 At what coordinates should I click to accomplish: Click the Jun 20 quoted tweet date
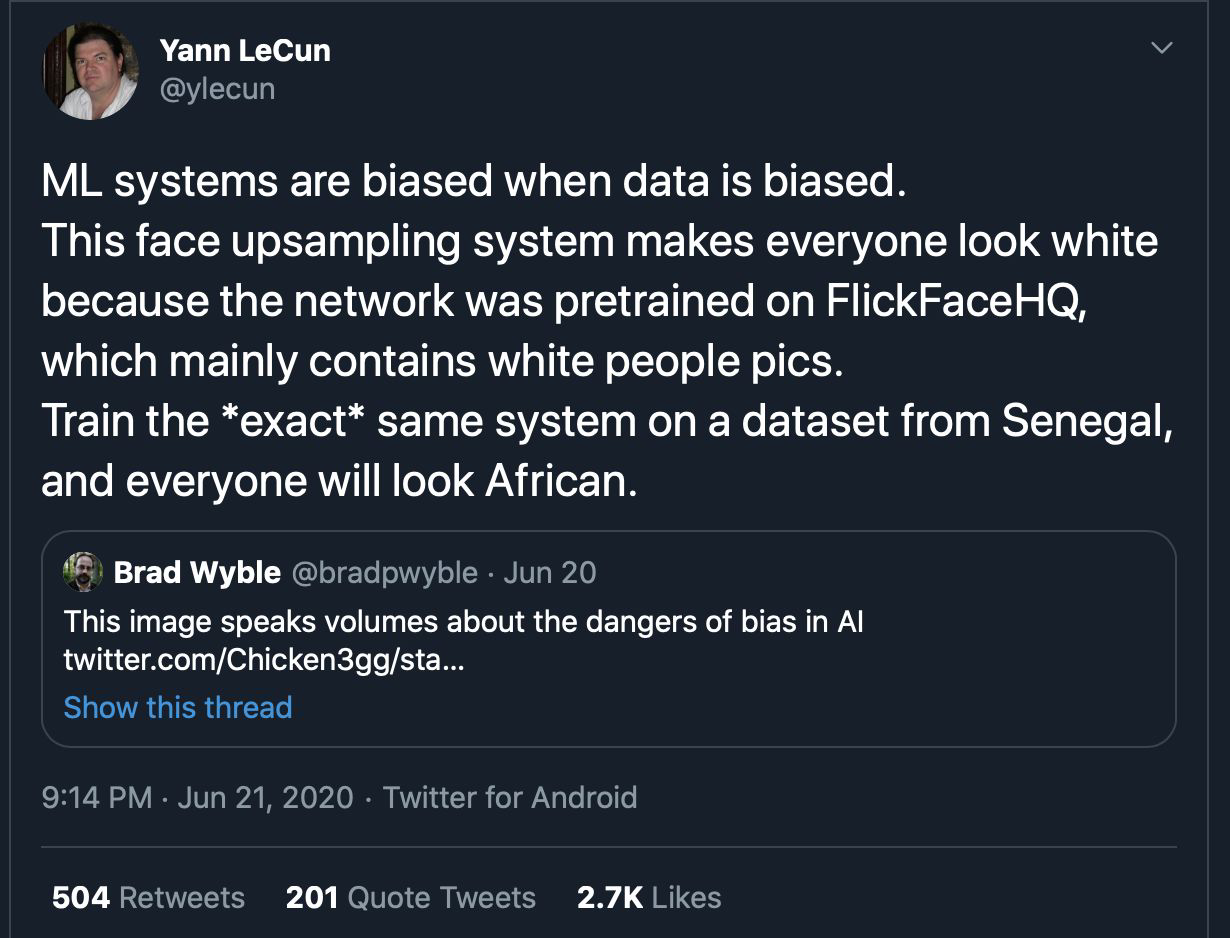(549, 573)
